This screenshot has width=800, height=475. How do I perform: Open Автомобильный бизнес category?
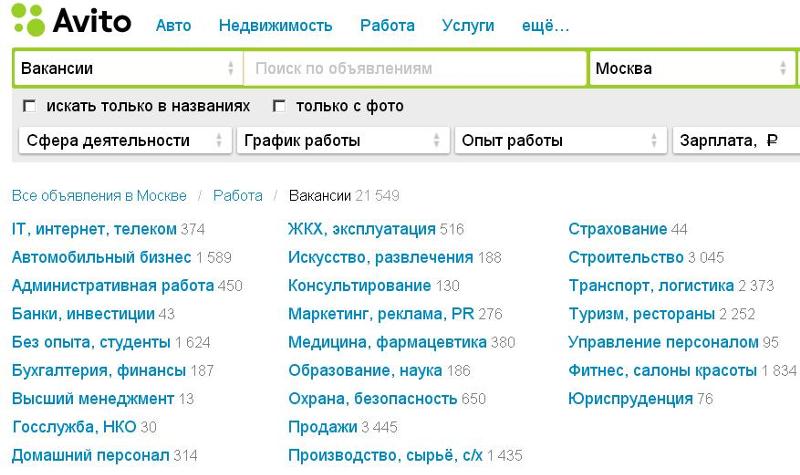[x=102, y=257]
